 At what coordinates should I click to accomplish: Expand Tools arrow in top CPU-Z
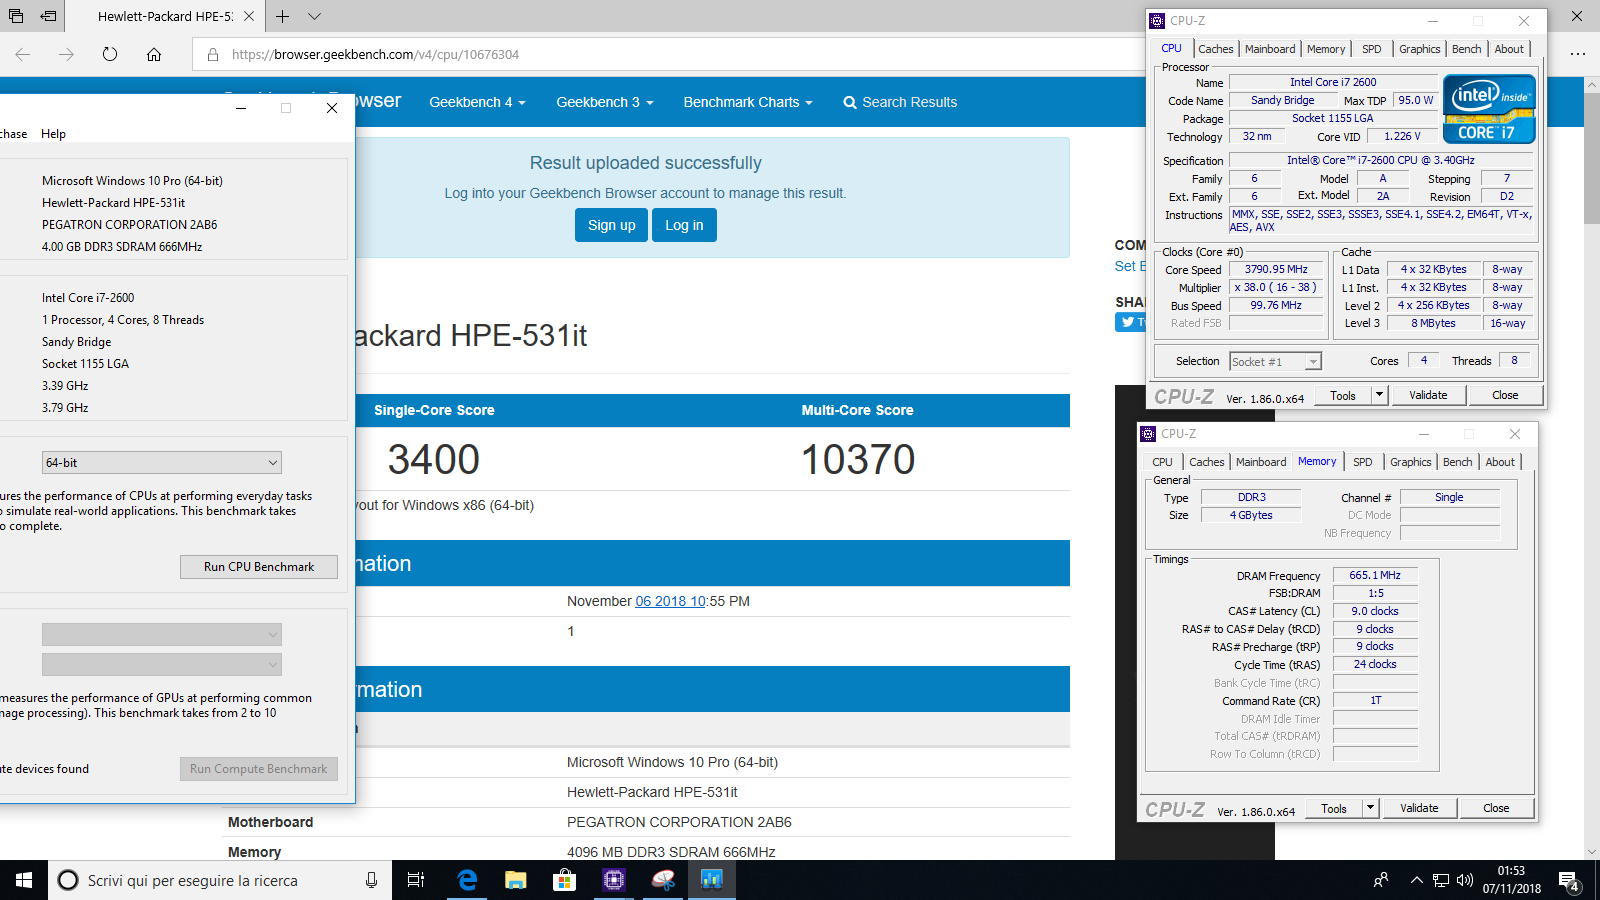pos(1379,395)
